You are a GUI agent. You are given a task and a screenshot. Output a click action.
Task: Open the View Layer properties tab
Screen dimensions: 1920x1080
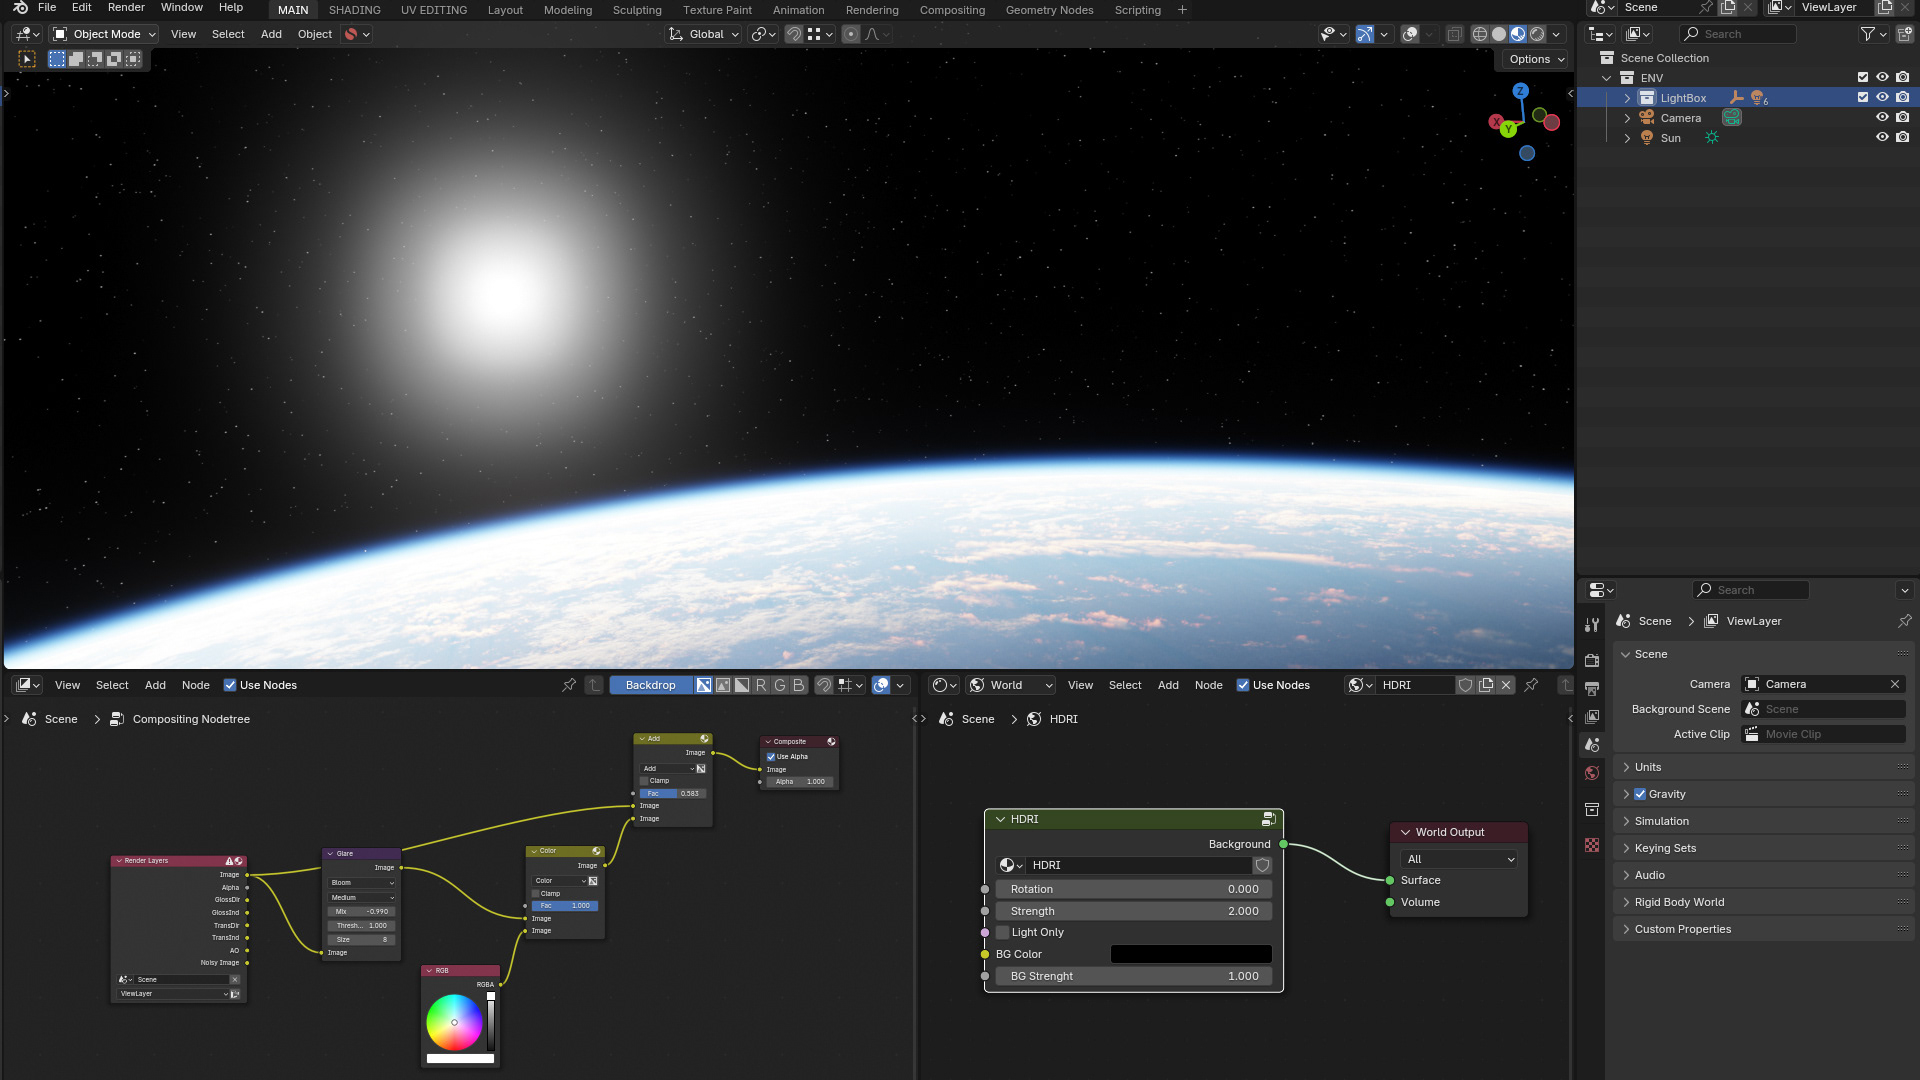pos(1592,716)
